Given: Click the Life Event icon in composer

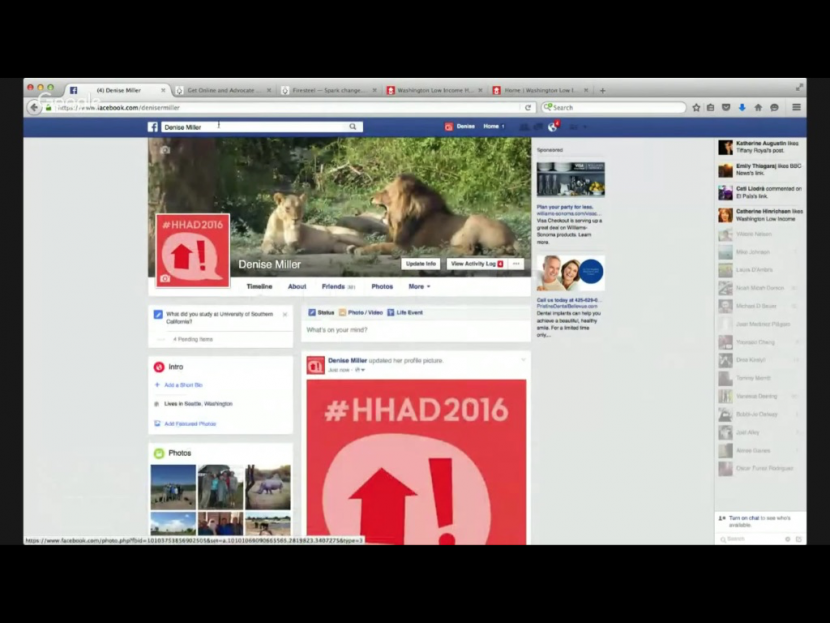Looking at the screenshot, I should (391, 313).
